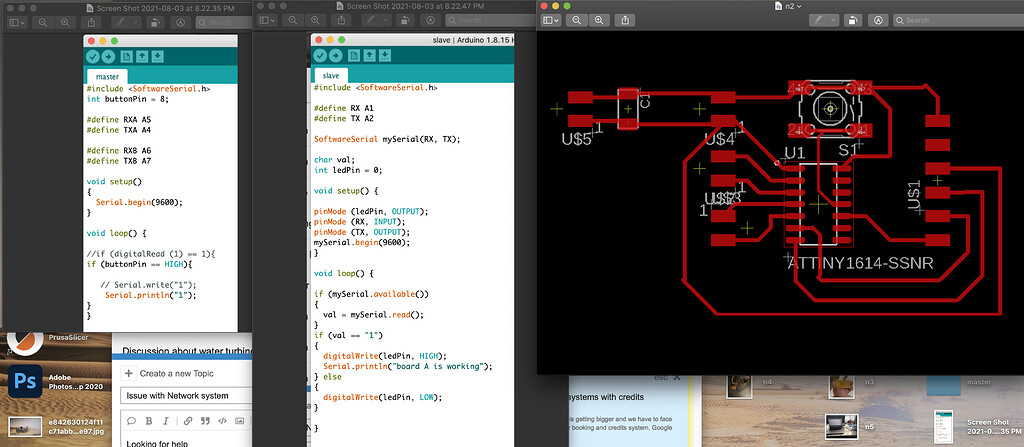Share the 8.22.35 PM screenshot

pos(90,22)
